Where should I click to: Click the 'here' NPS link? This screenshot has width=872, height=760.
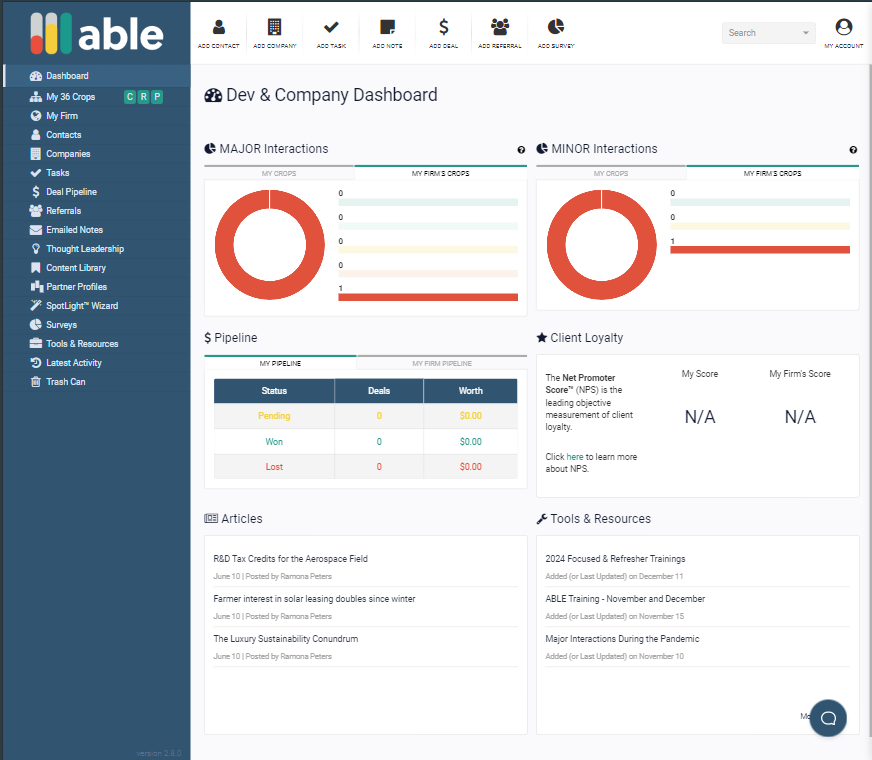pos(575,457)
